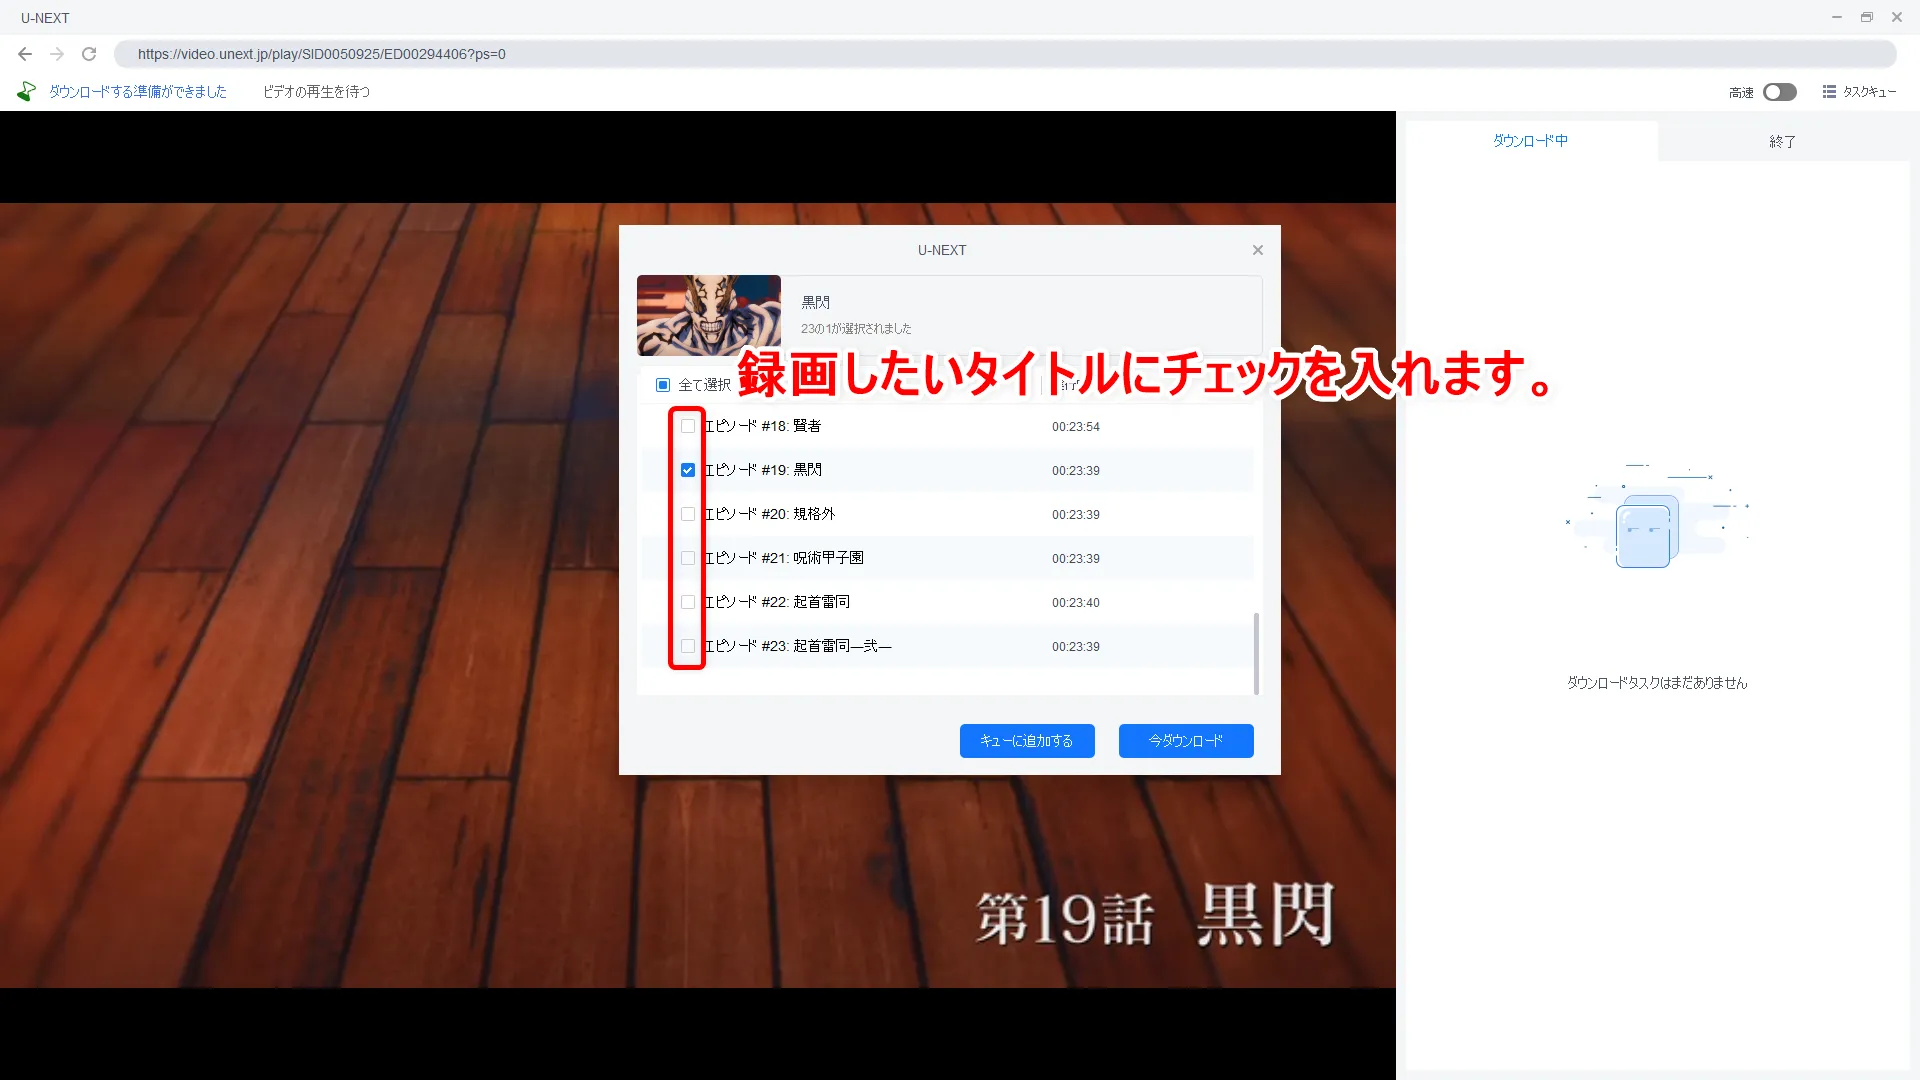Minimize the U-NEXT window
The height and width of the screenshot is (1080, 1920).
(x=1837, y=17)
